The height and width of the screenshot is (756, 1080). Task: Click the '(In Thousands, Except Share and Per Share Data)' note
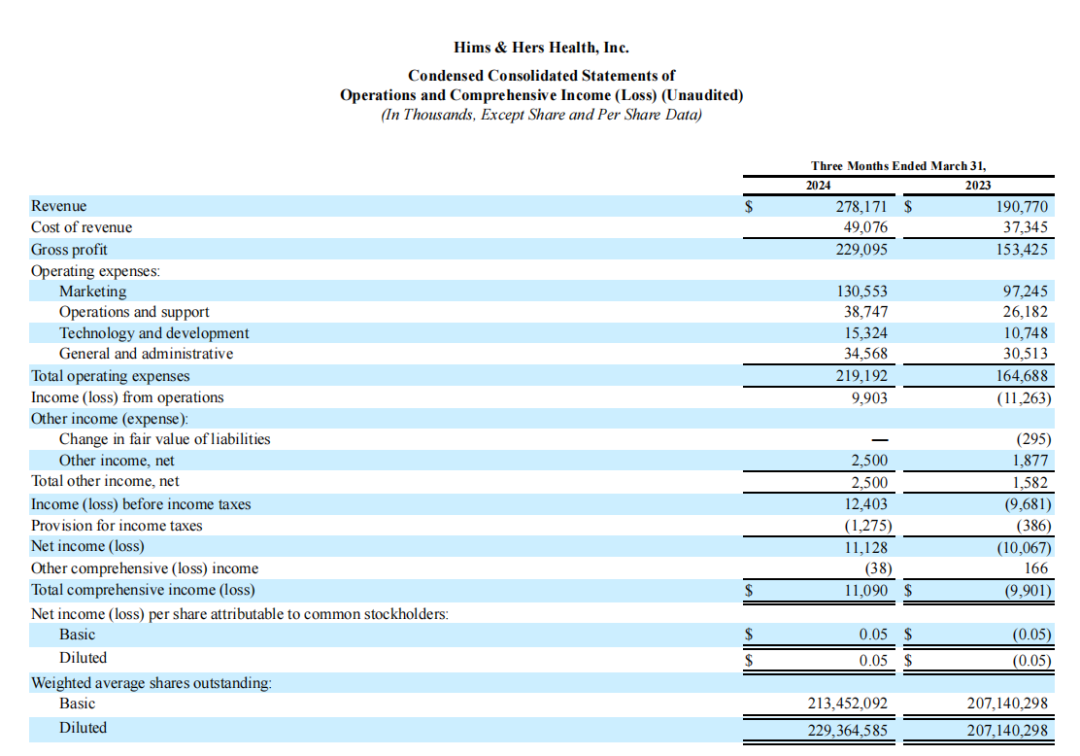(541, 114)
